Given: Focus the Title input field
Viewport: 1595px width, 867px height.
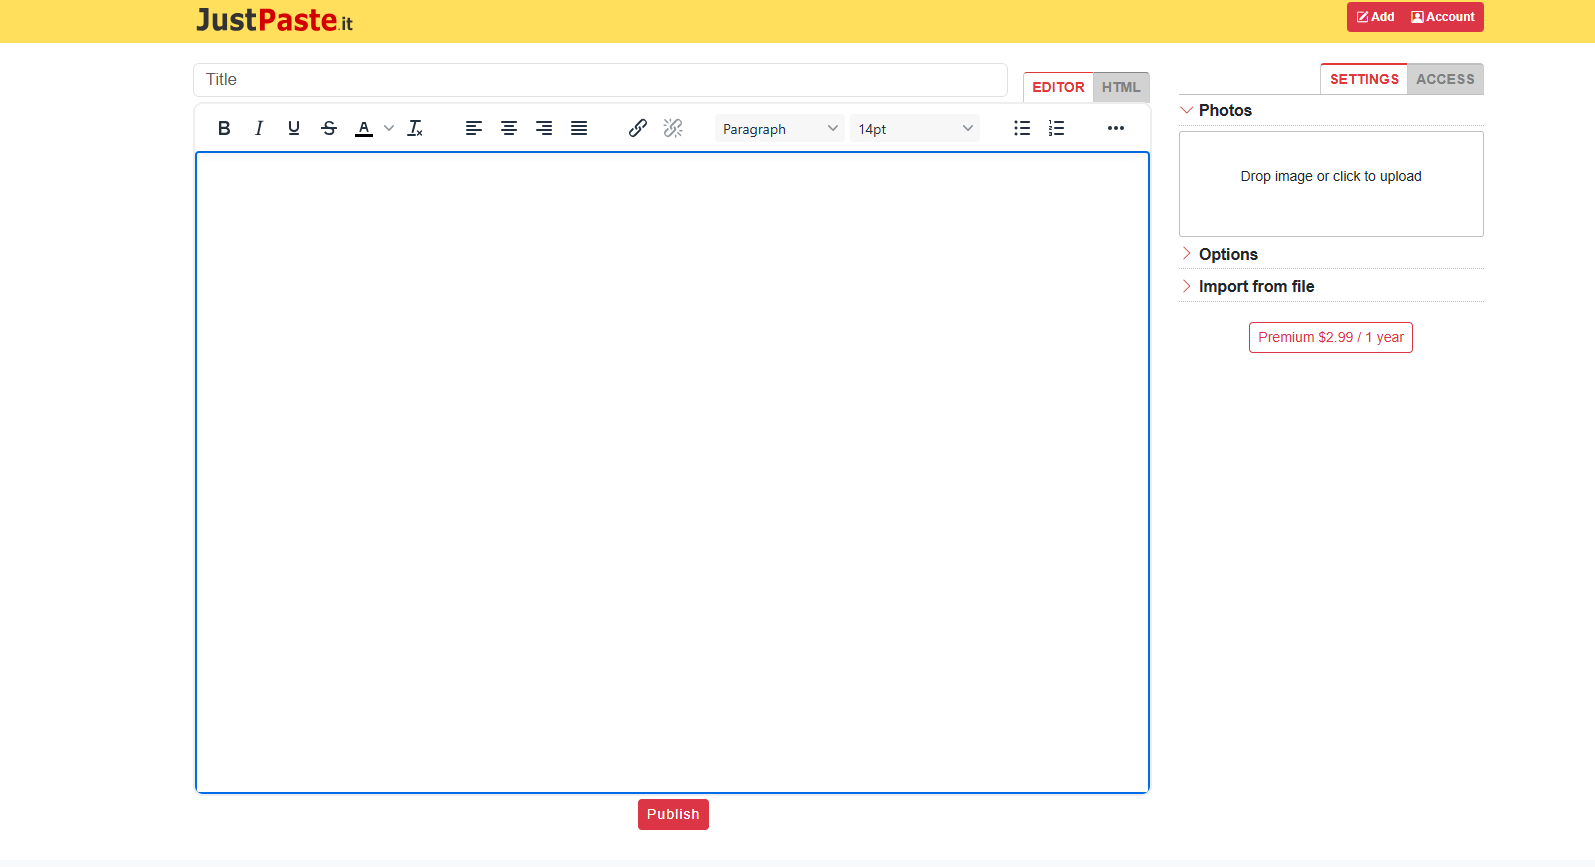Looking at the screenshot, I should (600, 80).
